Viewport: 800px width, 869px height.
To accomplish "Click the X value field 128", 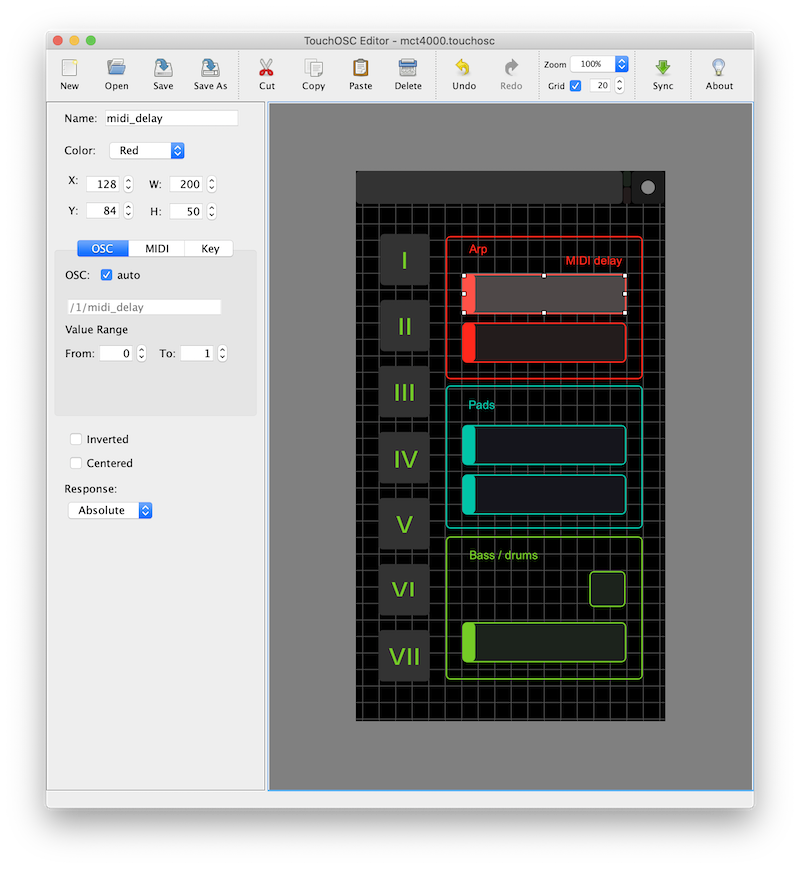I will pos(103,184).
